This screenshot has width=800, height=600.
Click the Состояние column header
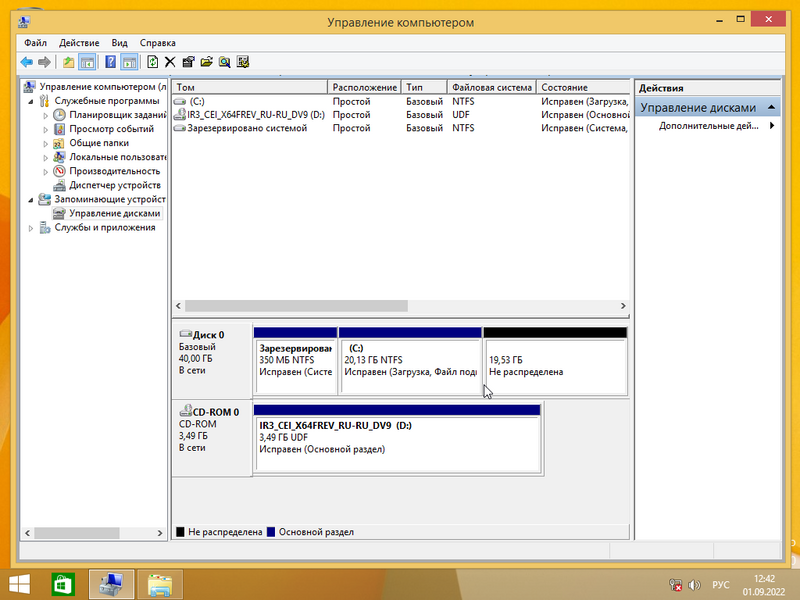[583, 87]
